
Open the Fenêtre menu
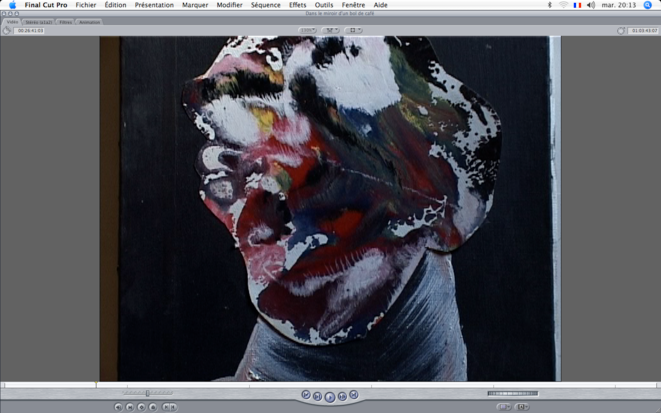pyautogui.click(x=353, y=5)
